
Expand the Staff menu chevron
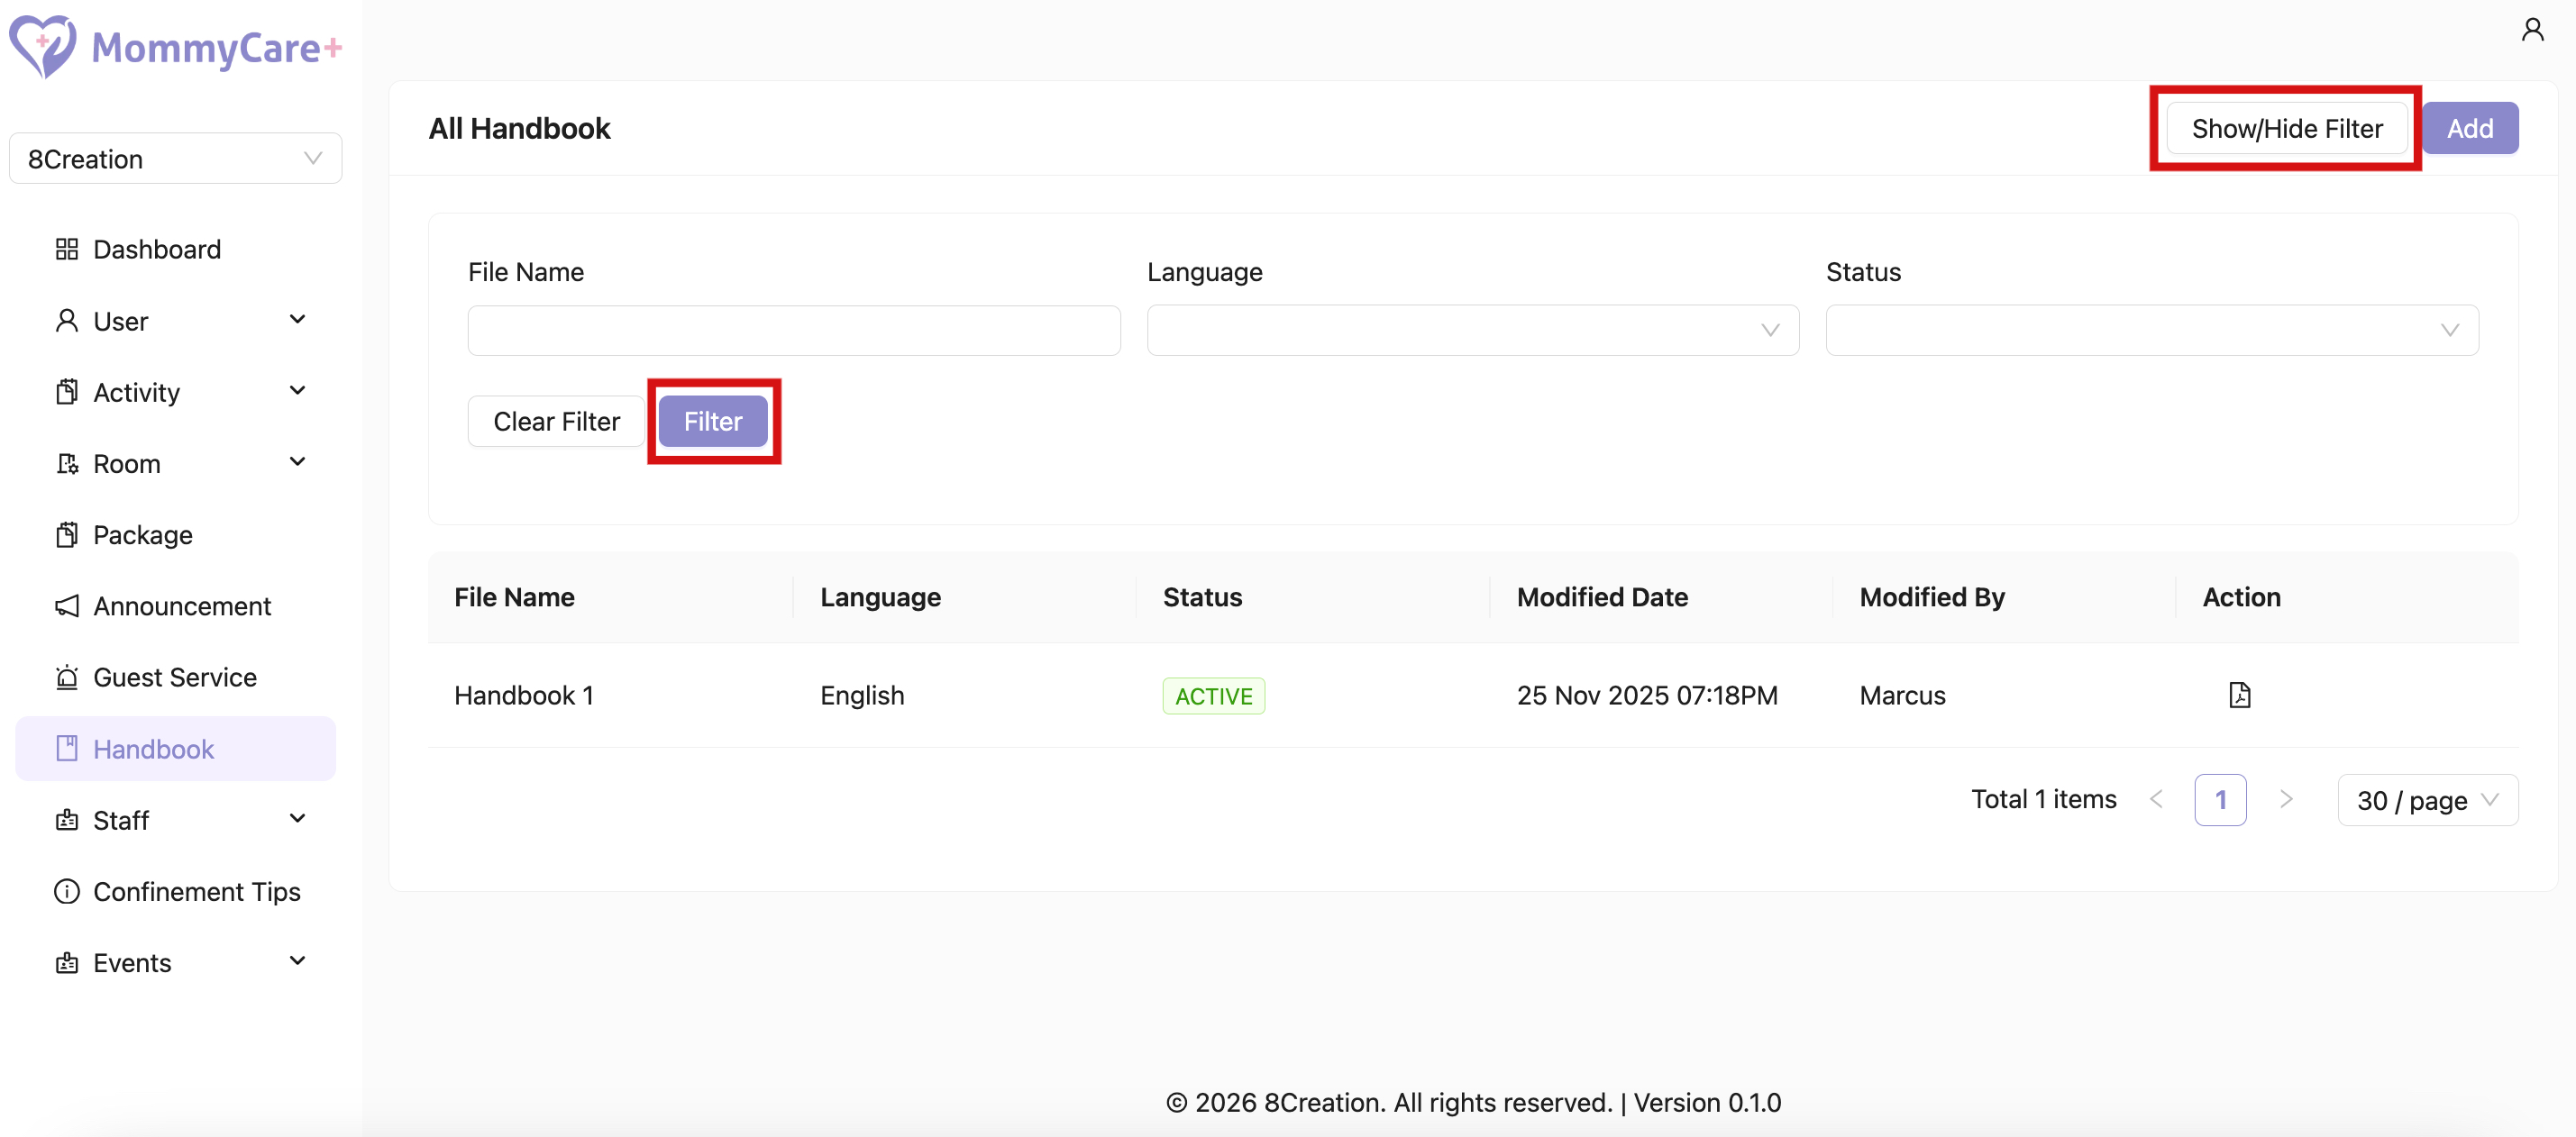click(x=297, y=819)
